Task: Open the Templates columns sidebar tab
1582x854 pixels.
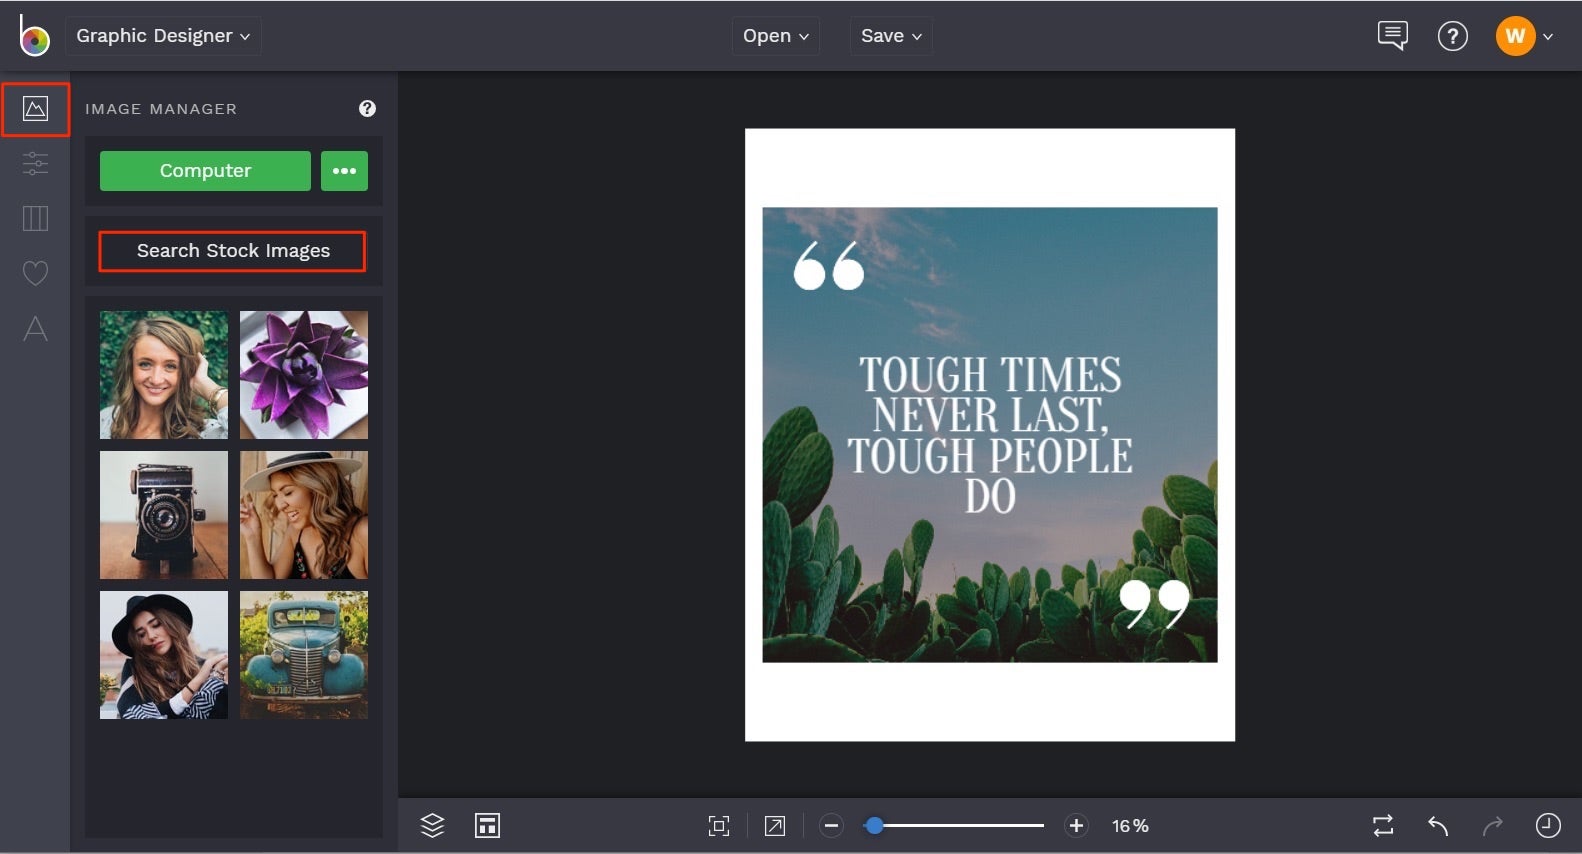Action: pyautogui.click(x=35, y=218)
